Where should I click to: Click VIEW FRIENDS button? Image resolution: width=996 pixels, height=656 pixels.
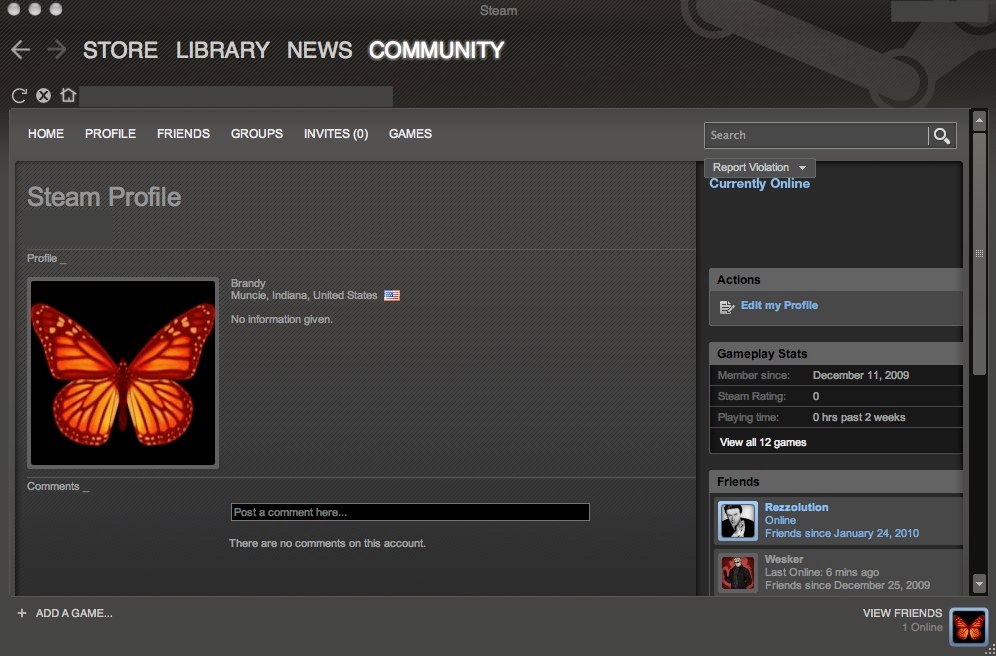coord(903,613)
